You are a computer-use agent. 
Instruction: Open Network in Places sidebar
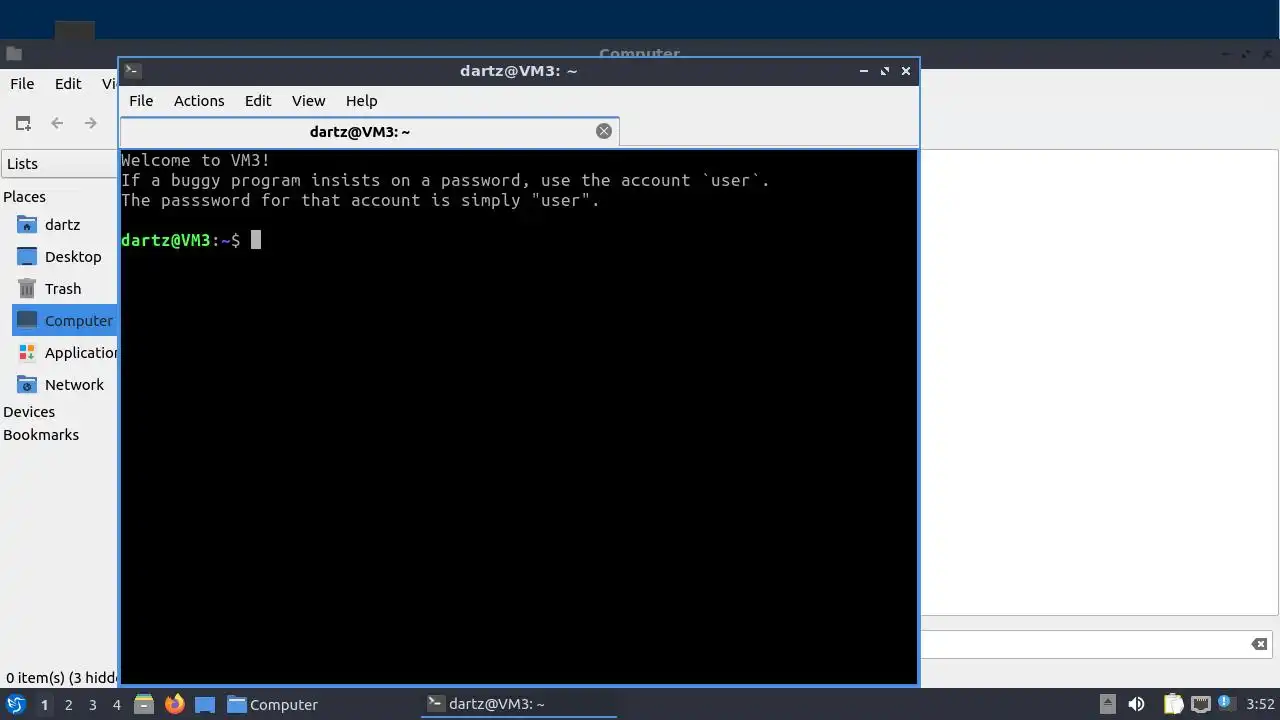(74, 385)
